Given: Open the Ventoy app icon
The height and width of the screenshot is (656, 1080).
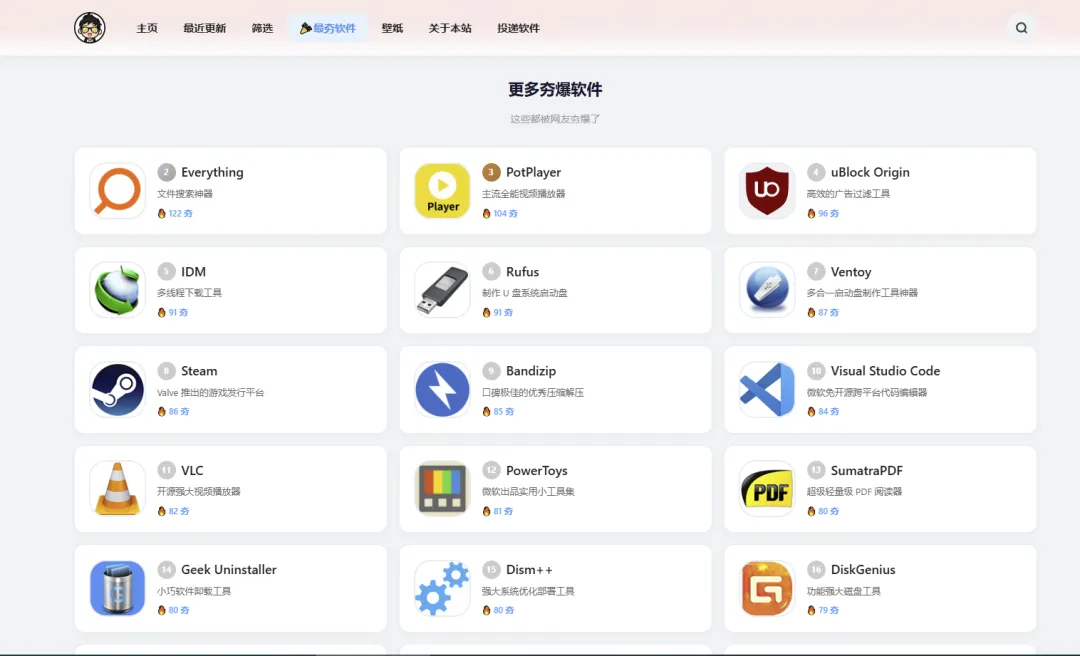Looking at the screenshot, I should point(767,289).
